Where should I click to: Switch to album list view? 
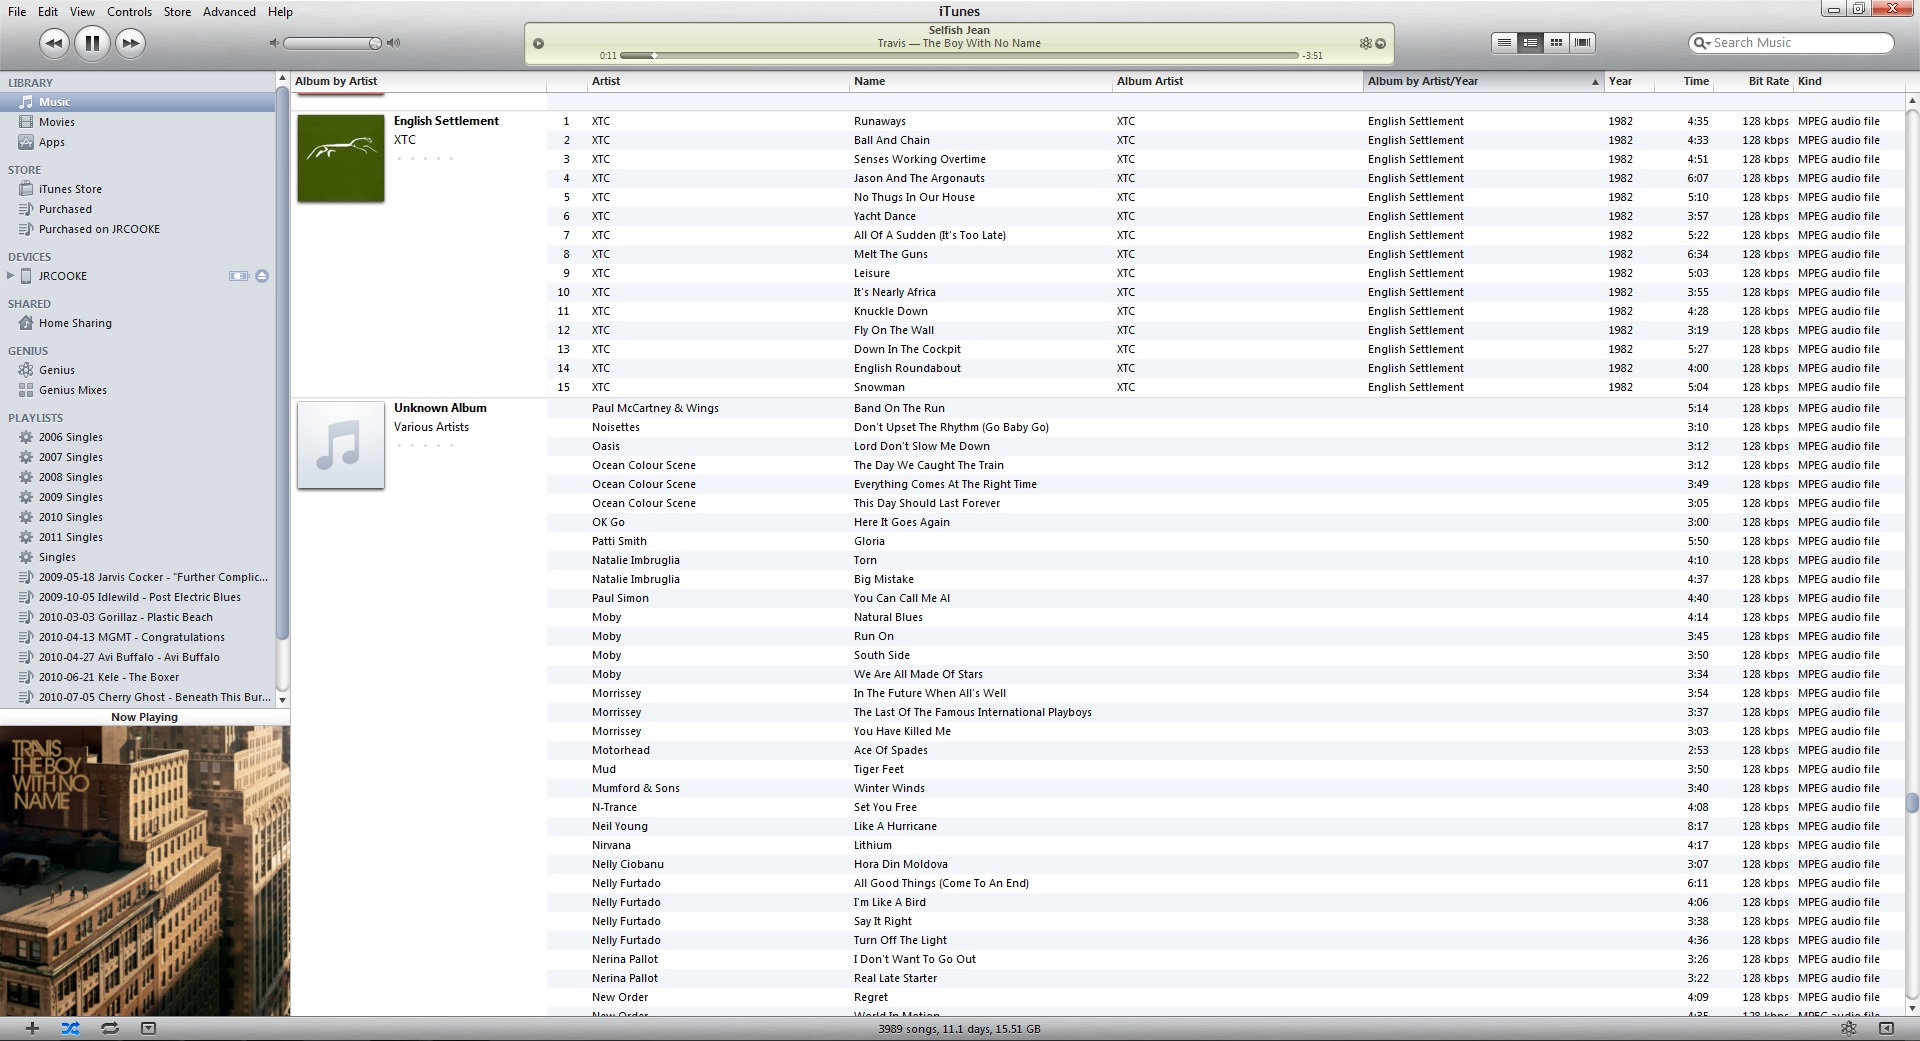pos(1530,42)
